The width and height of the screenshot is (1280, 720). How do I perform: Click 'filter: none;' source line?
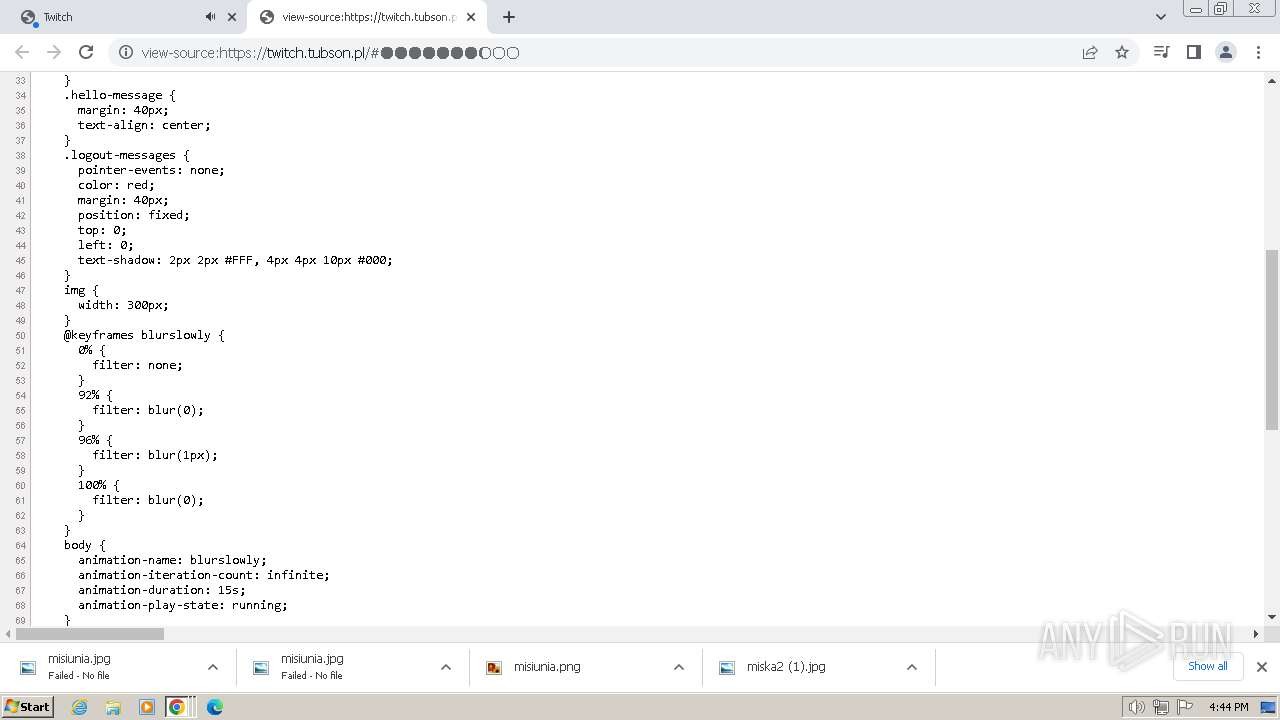point(138,365)
